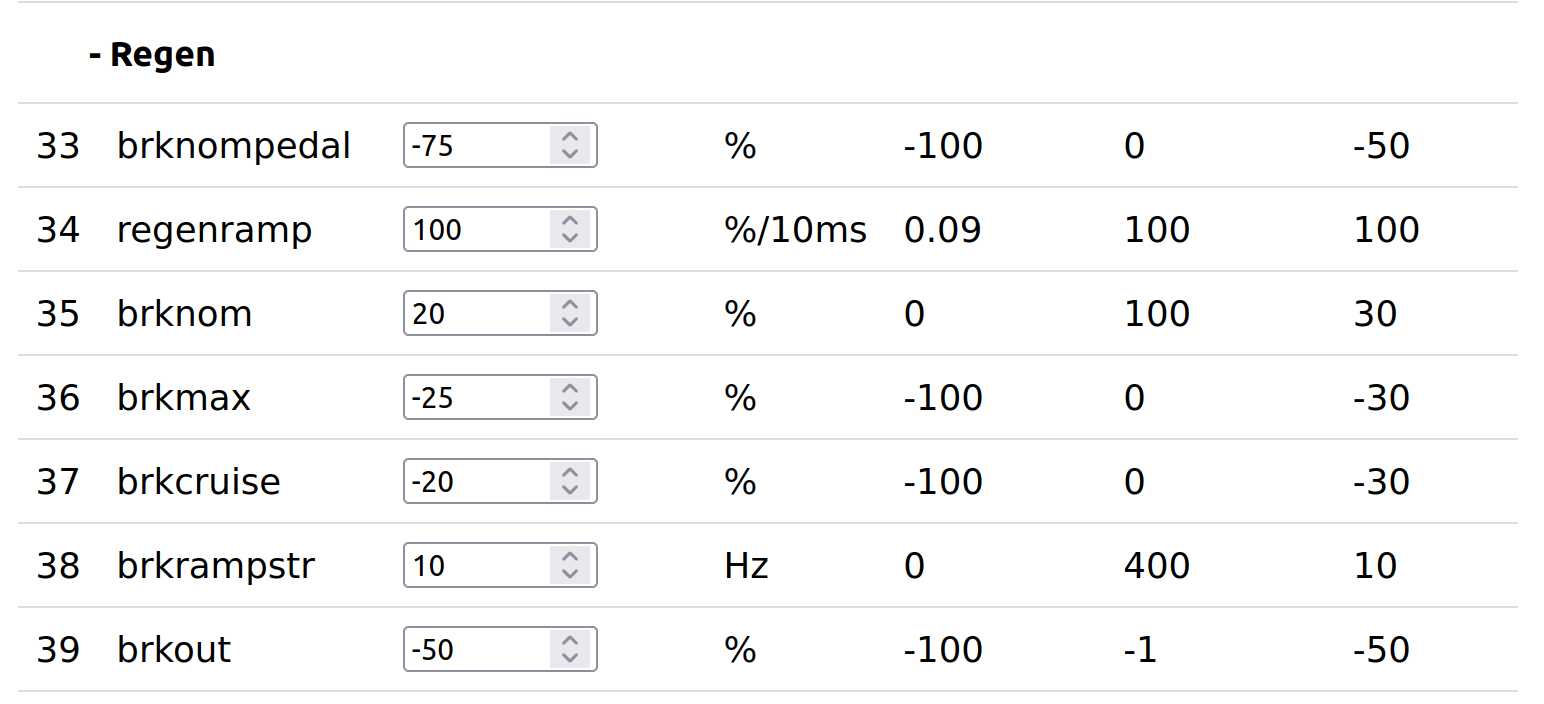Image resolution: width=1544 pixels, height=704 pixels.
Task: Click the brknom value input field
Action: [x=476, y=314]
